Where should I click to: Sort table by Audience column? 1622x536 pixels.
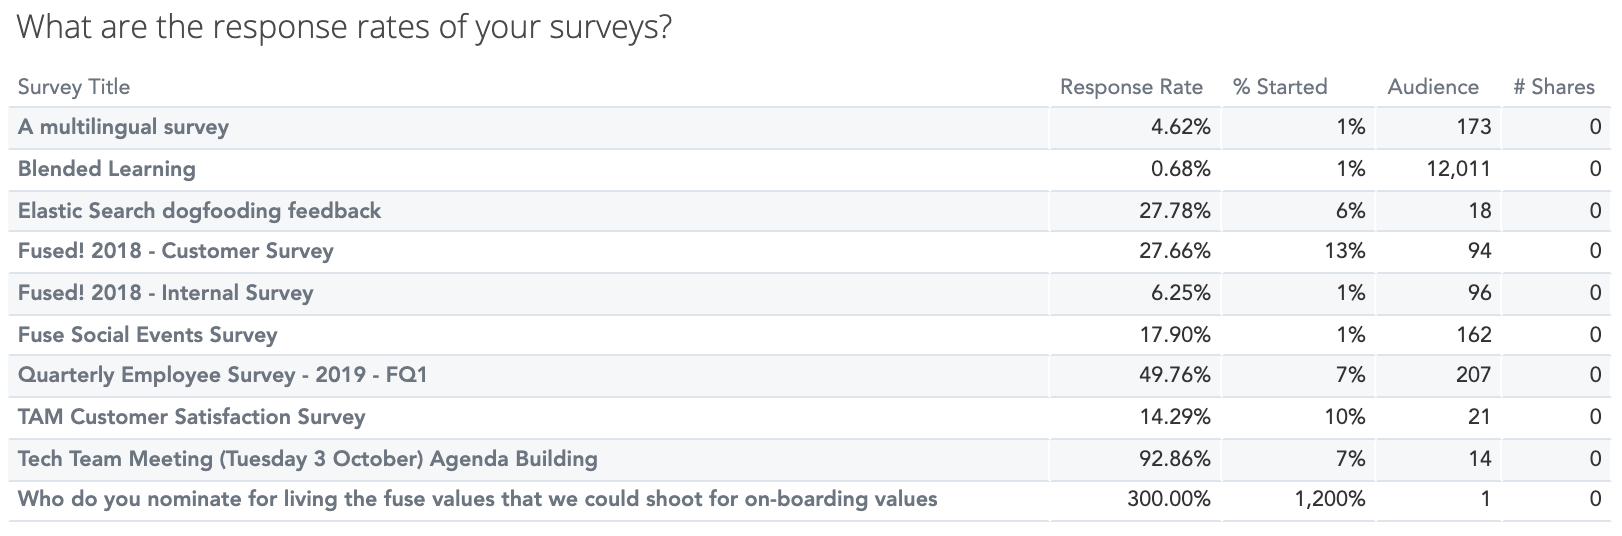(1432, 87)
